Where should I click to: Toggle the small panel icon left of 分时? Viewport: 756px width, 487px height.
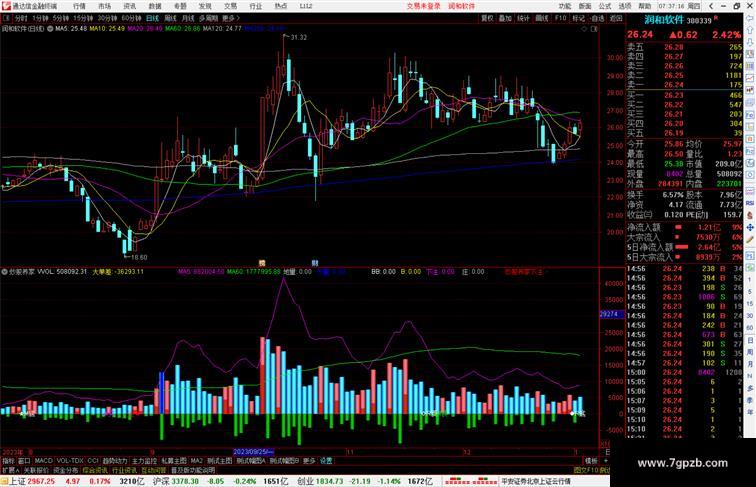[x=6, y=18]
